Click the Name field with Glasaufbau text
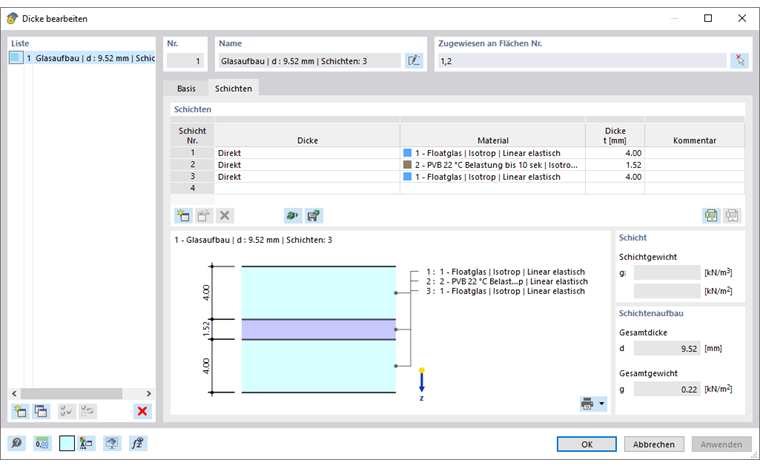 click(309, 61)
